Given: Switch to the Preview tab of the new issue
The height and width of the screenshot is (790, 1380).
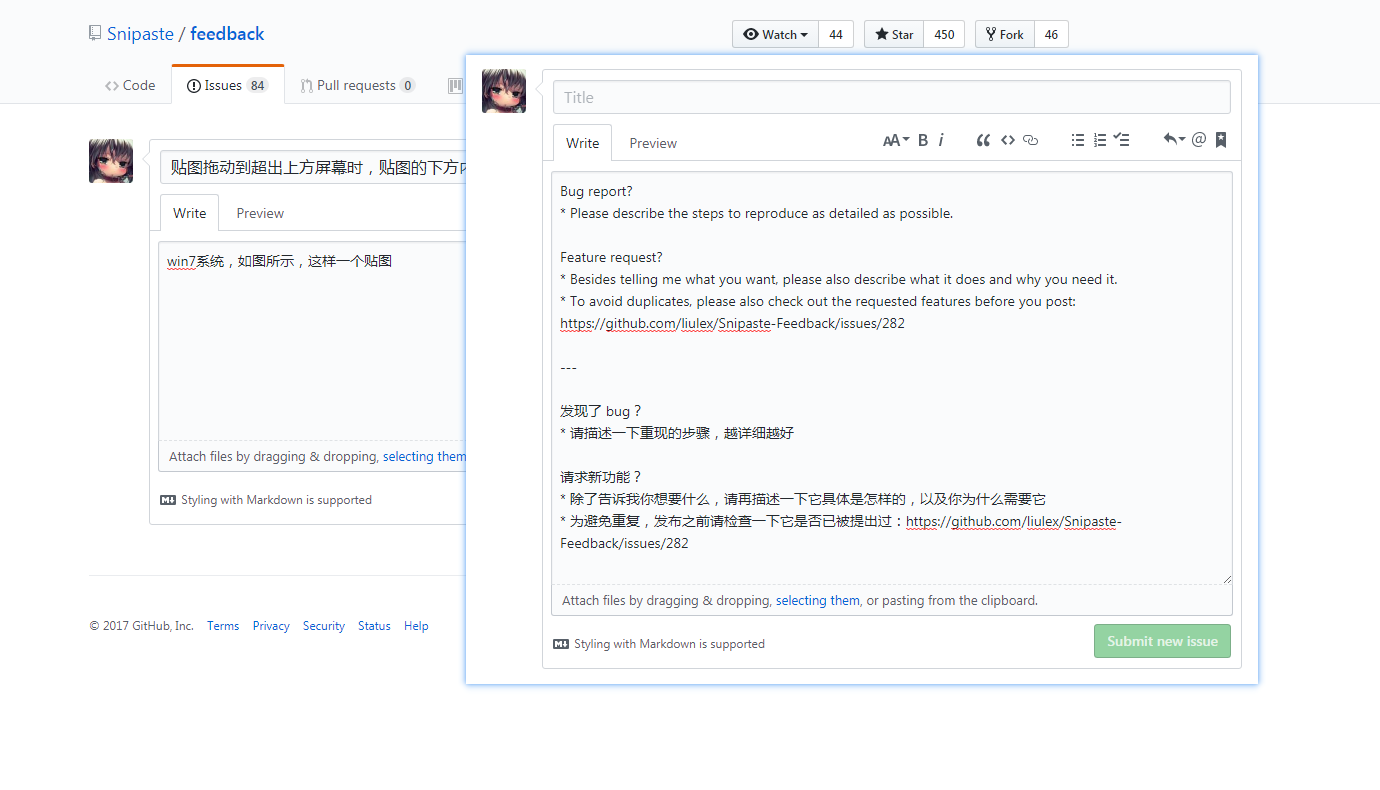Looking at the screenshot, I should click(x=652, y=142).
